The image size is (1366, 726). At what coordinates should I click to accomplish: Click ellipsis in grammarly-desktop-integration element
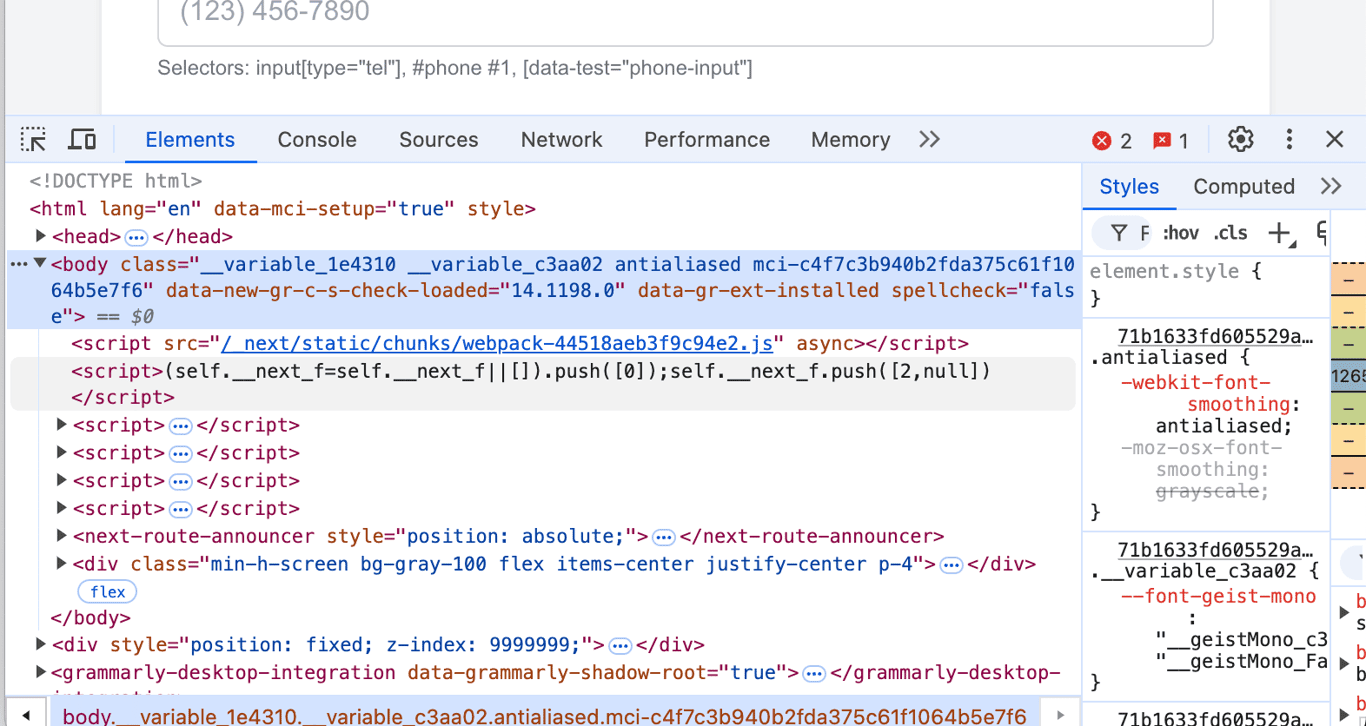(x=814, y=673)
